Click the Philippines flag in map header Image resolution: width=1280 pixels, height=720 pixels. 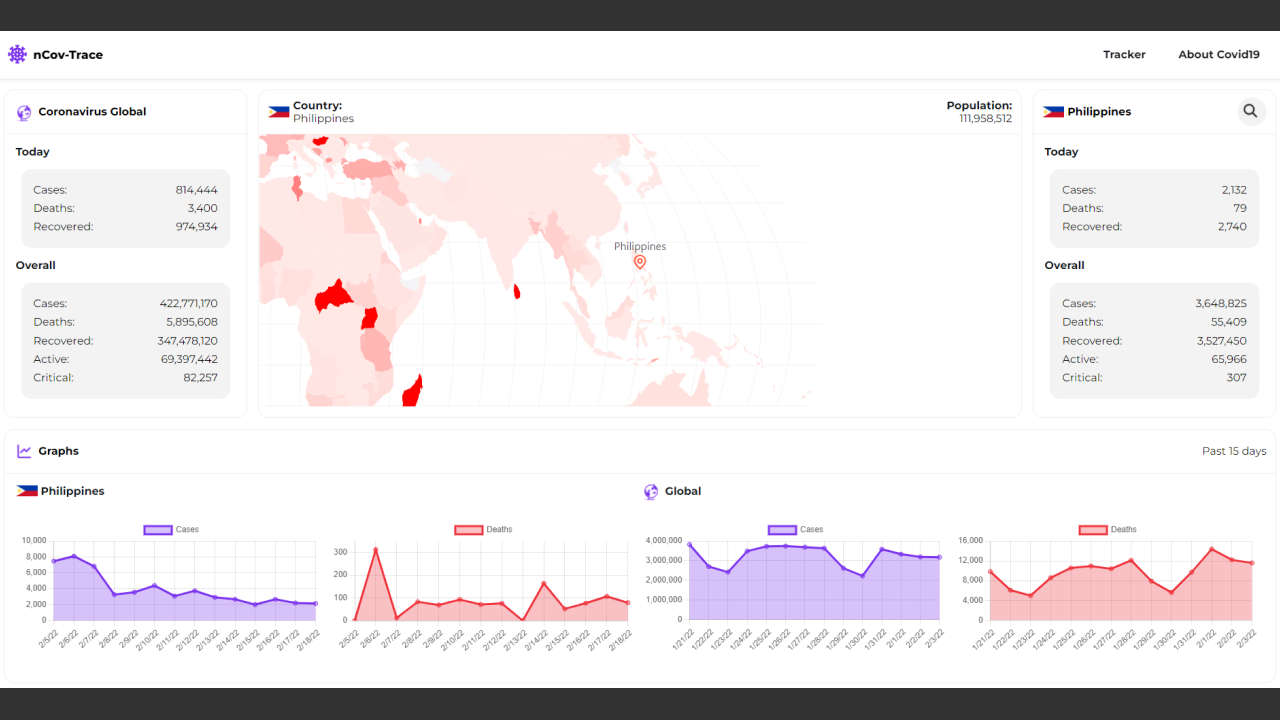[x=278, y=112]
